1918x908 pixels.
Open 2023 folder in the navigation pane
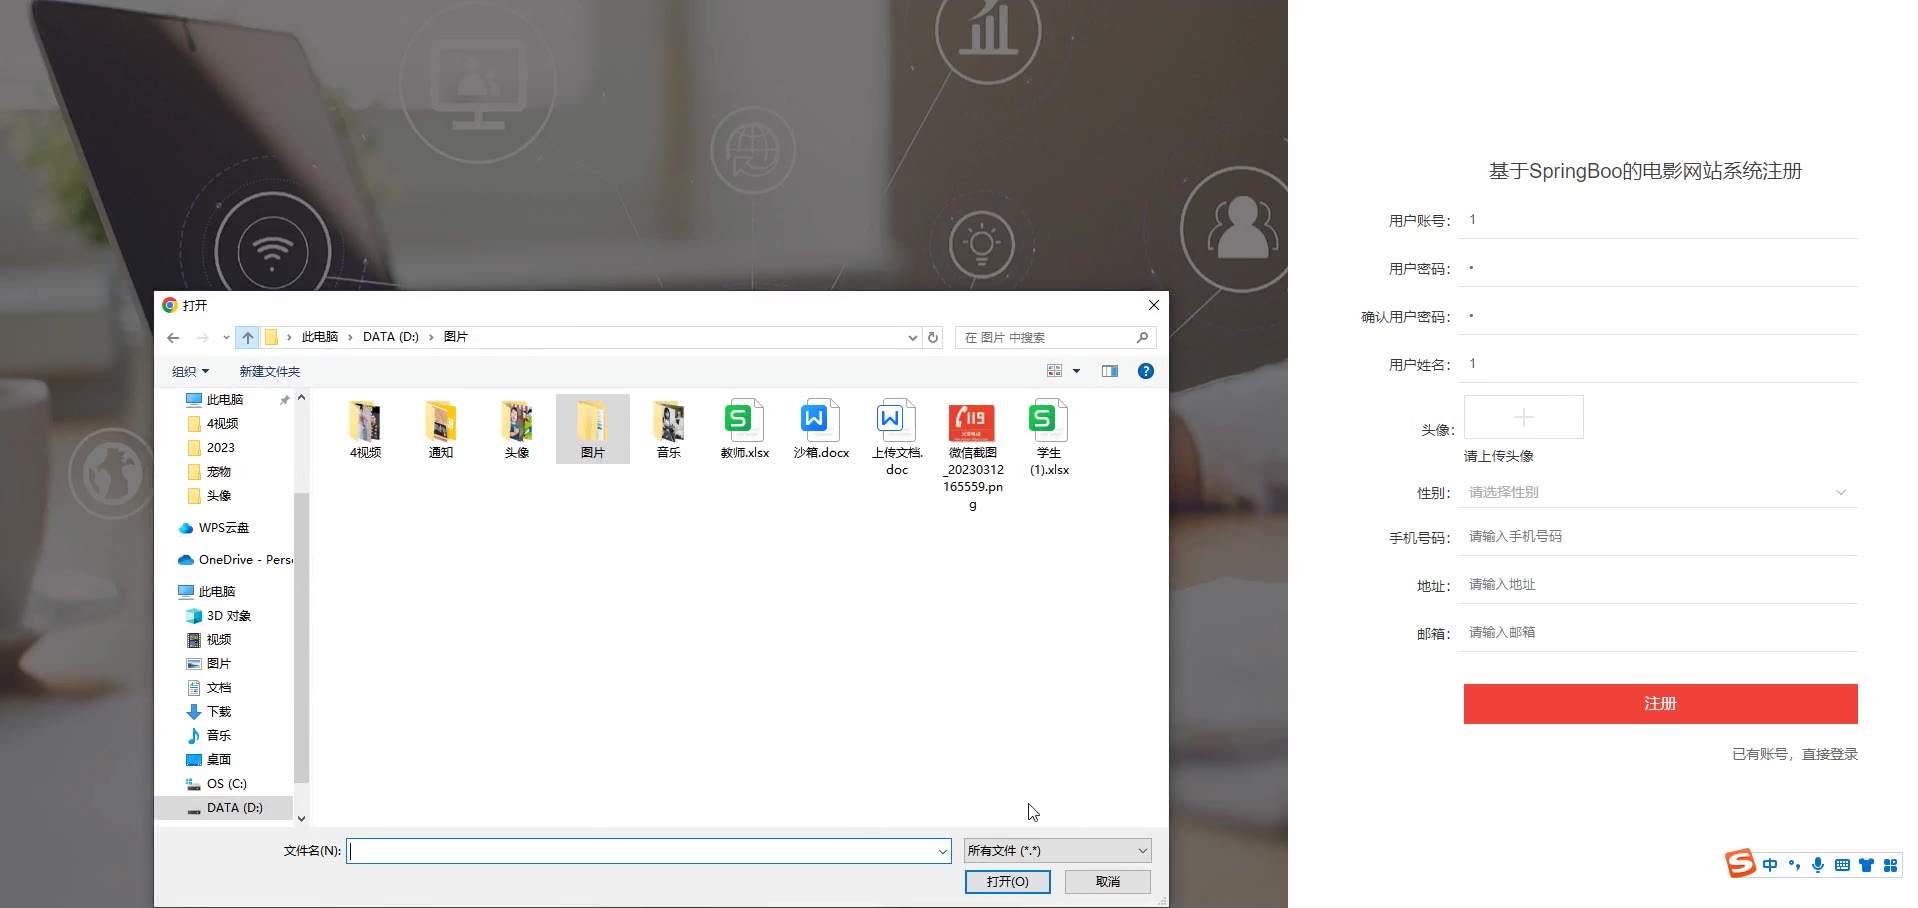coord(221,448)
